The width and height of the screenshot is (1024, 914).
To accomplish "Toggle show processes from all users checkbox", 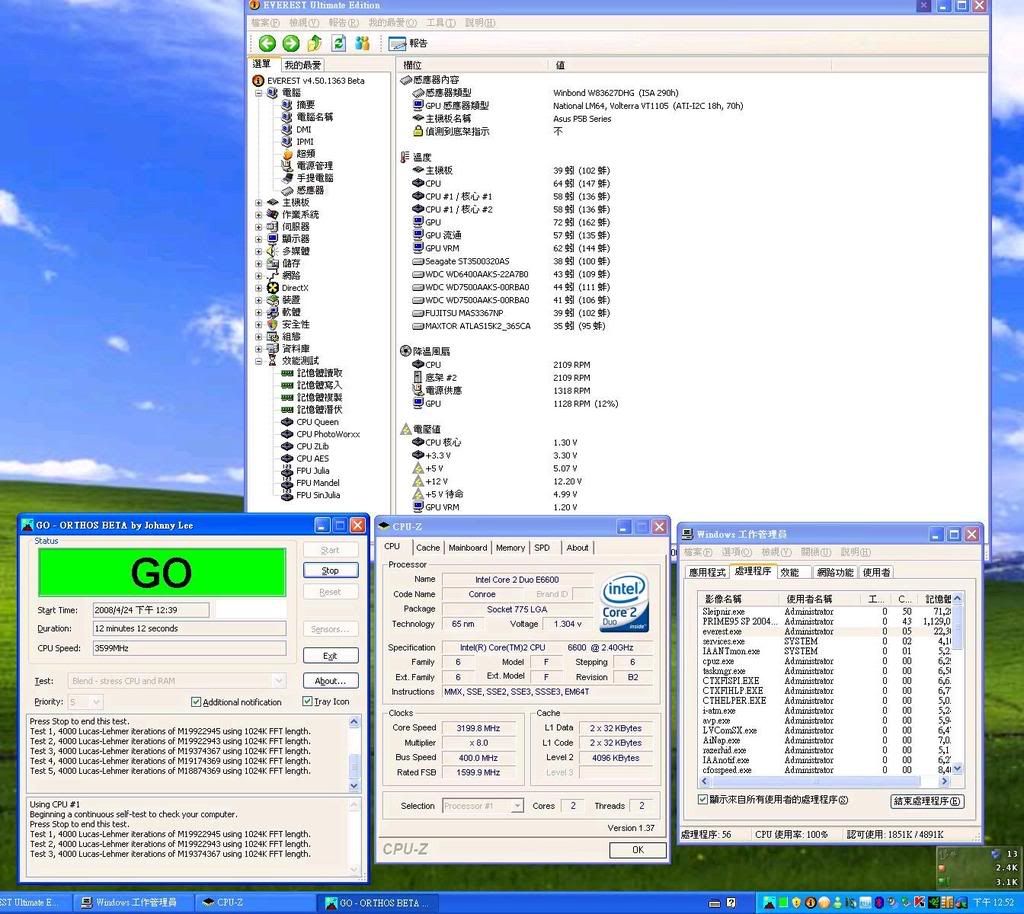I will coord(703,800).
